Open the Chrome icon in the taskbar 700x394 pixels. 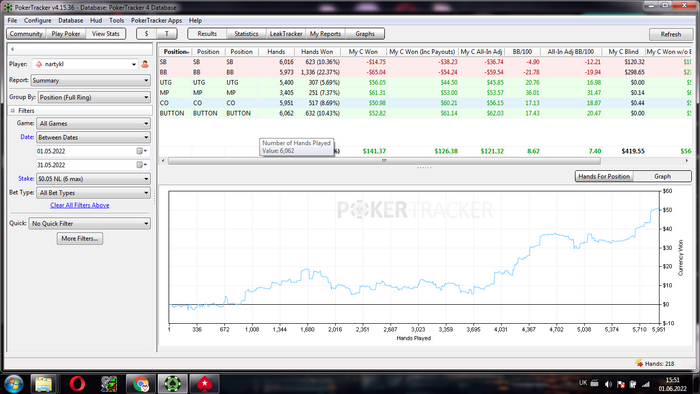(141, 384)
